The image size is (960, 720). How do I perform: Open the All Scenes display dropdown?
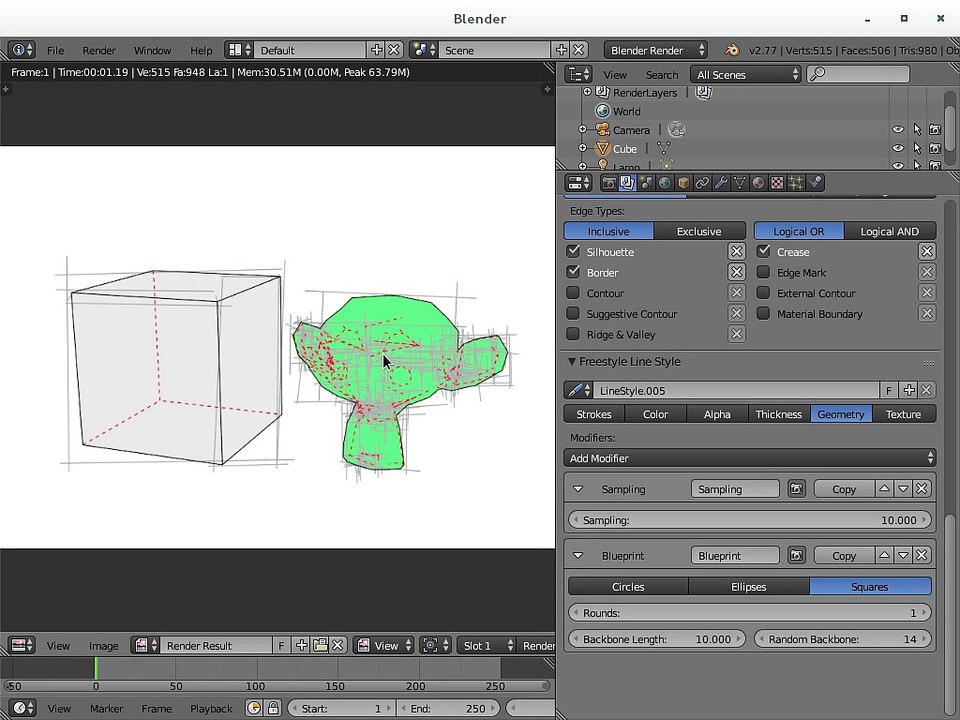746,75
